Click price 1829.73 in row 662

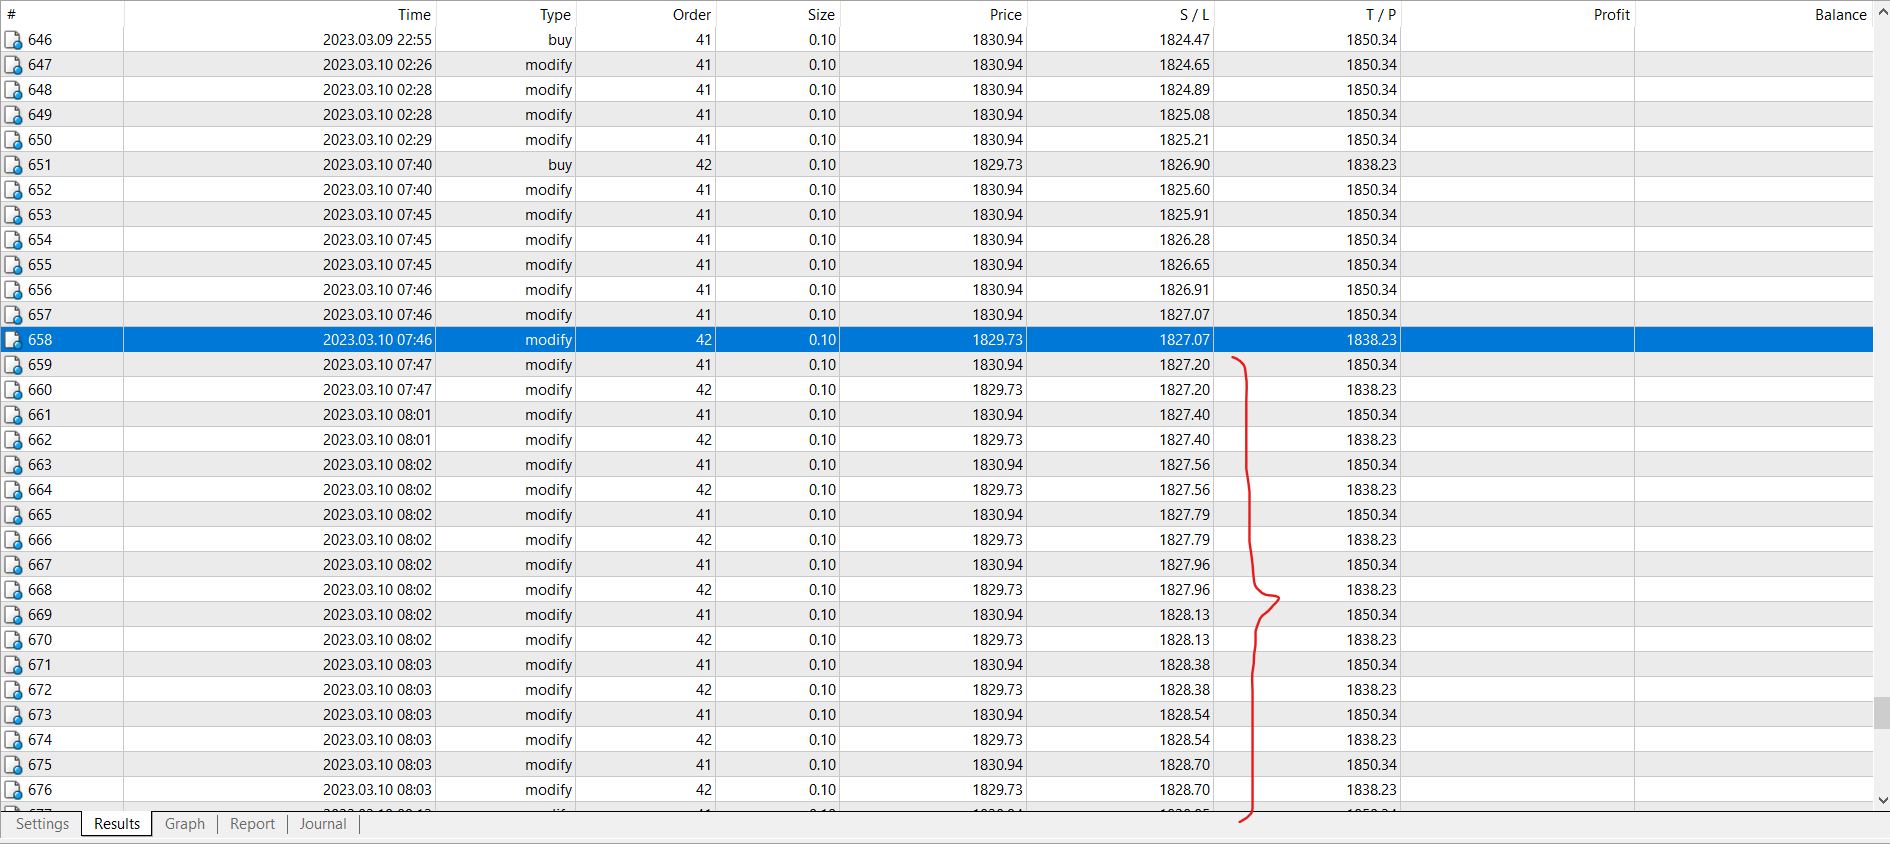point(997,440)
